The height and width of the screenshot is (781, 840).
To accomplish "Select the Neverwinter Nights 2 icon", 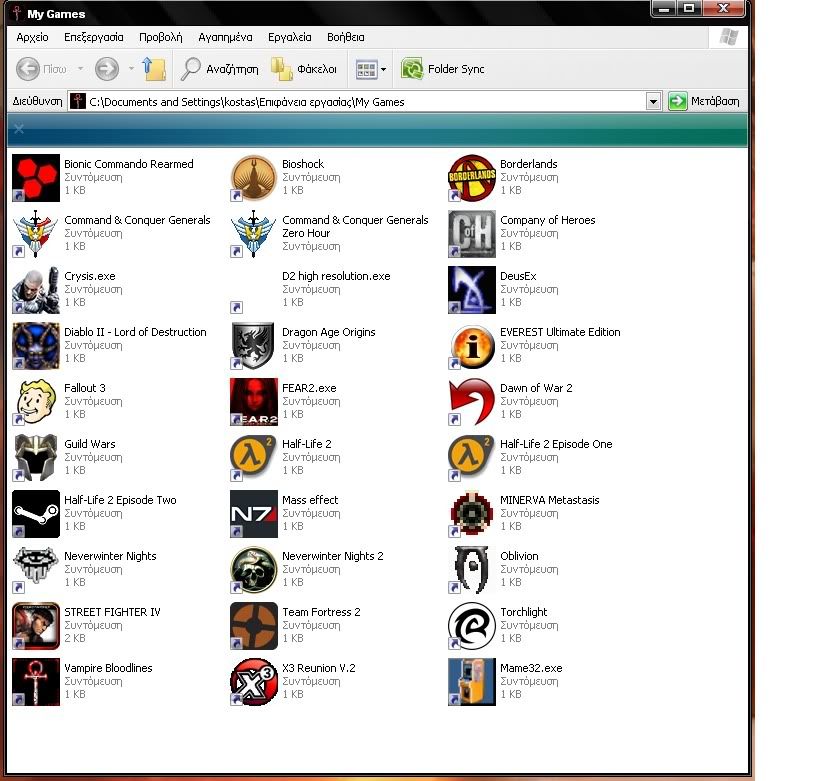I will (254, 570).
